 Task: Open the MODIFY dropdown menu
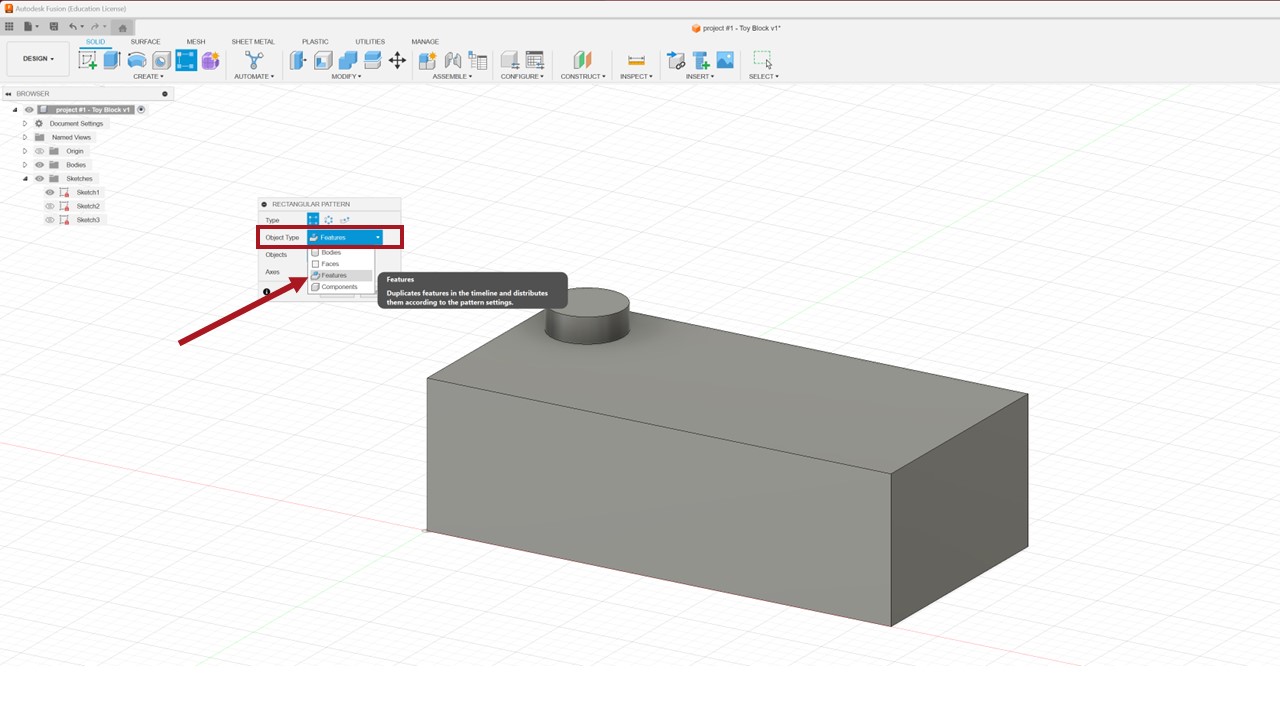347,77
